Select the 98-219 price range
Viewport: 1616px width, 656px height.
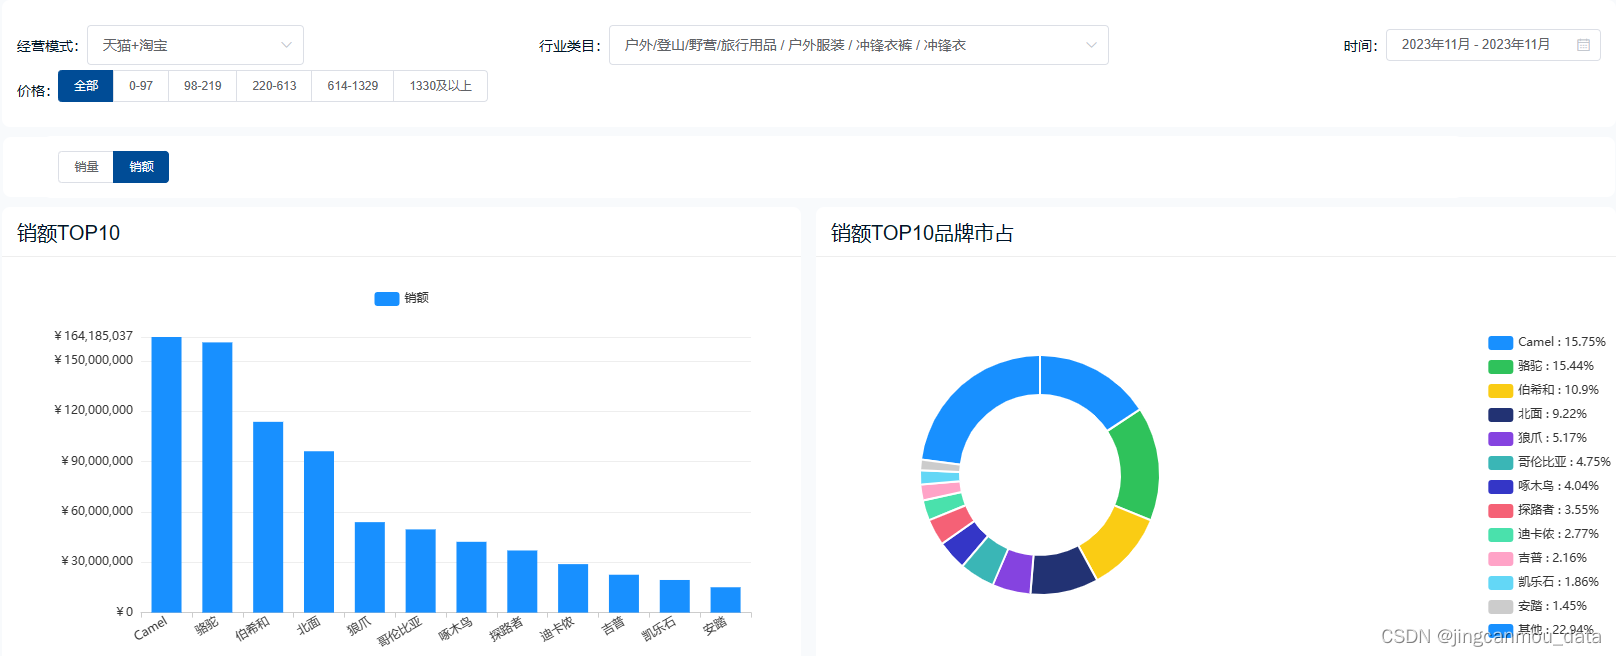[203, 86]
